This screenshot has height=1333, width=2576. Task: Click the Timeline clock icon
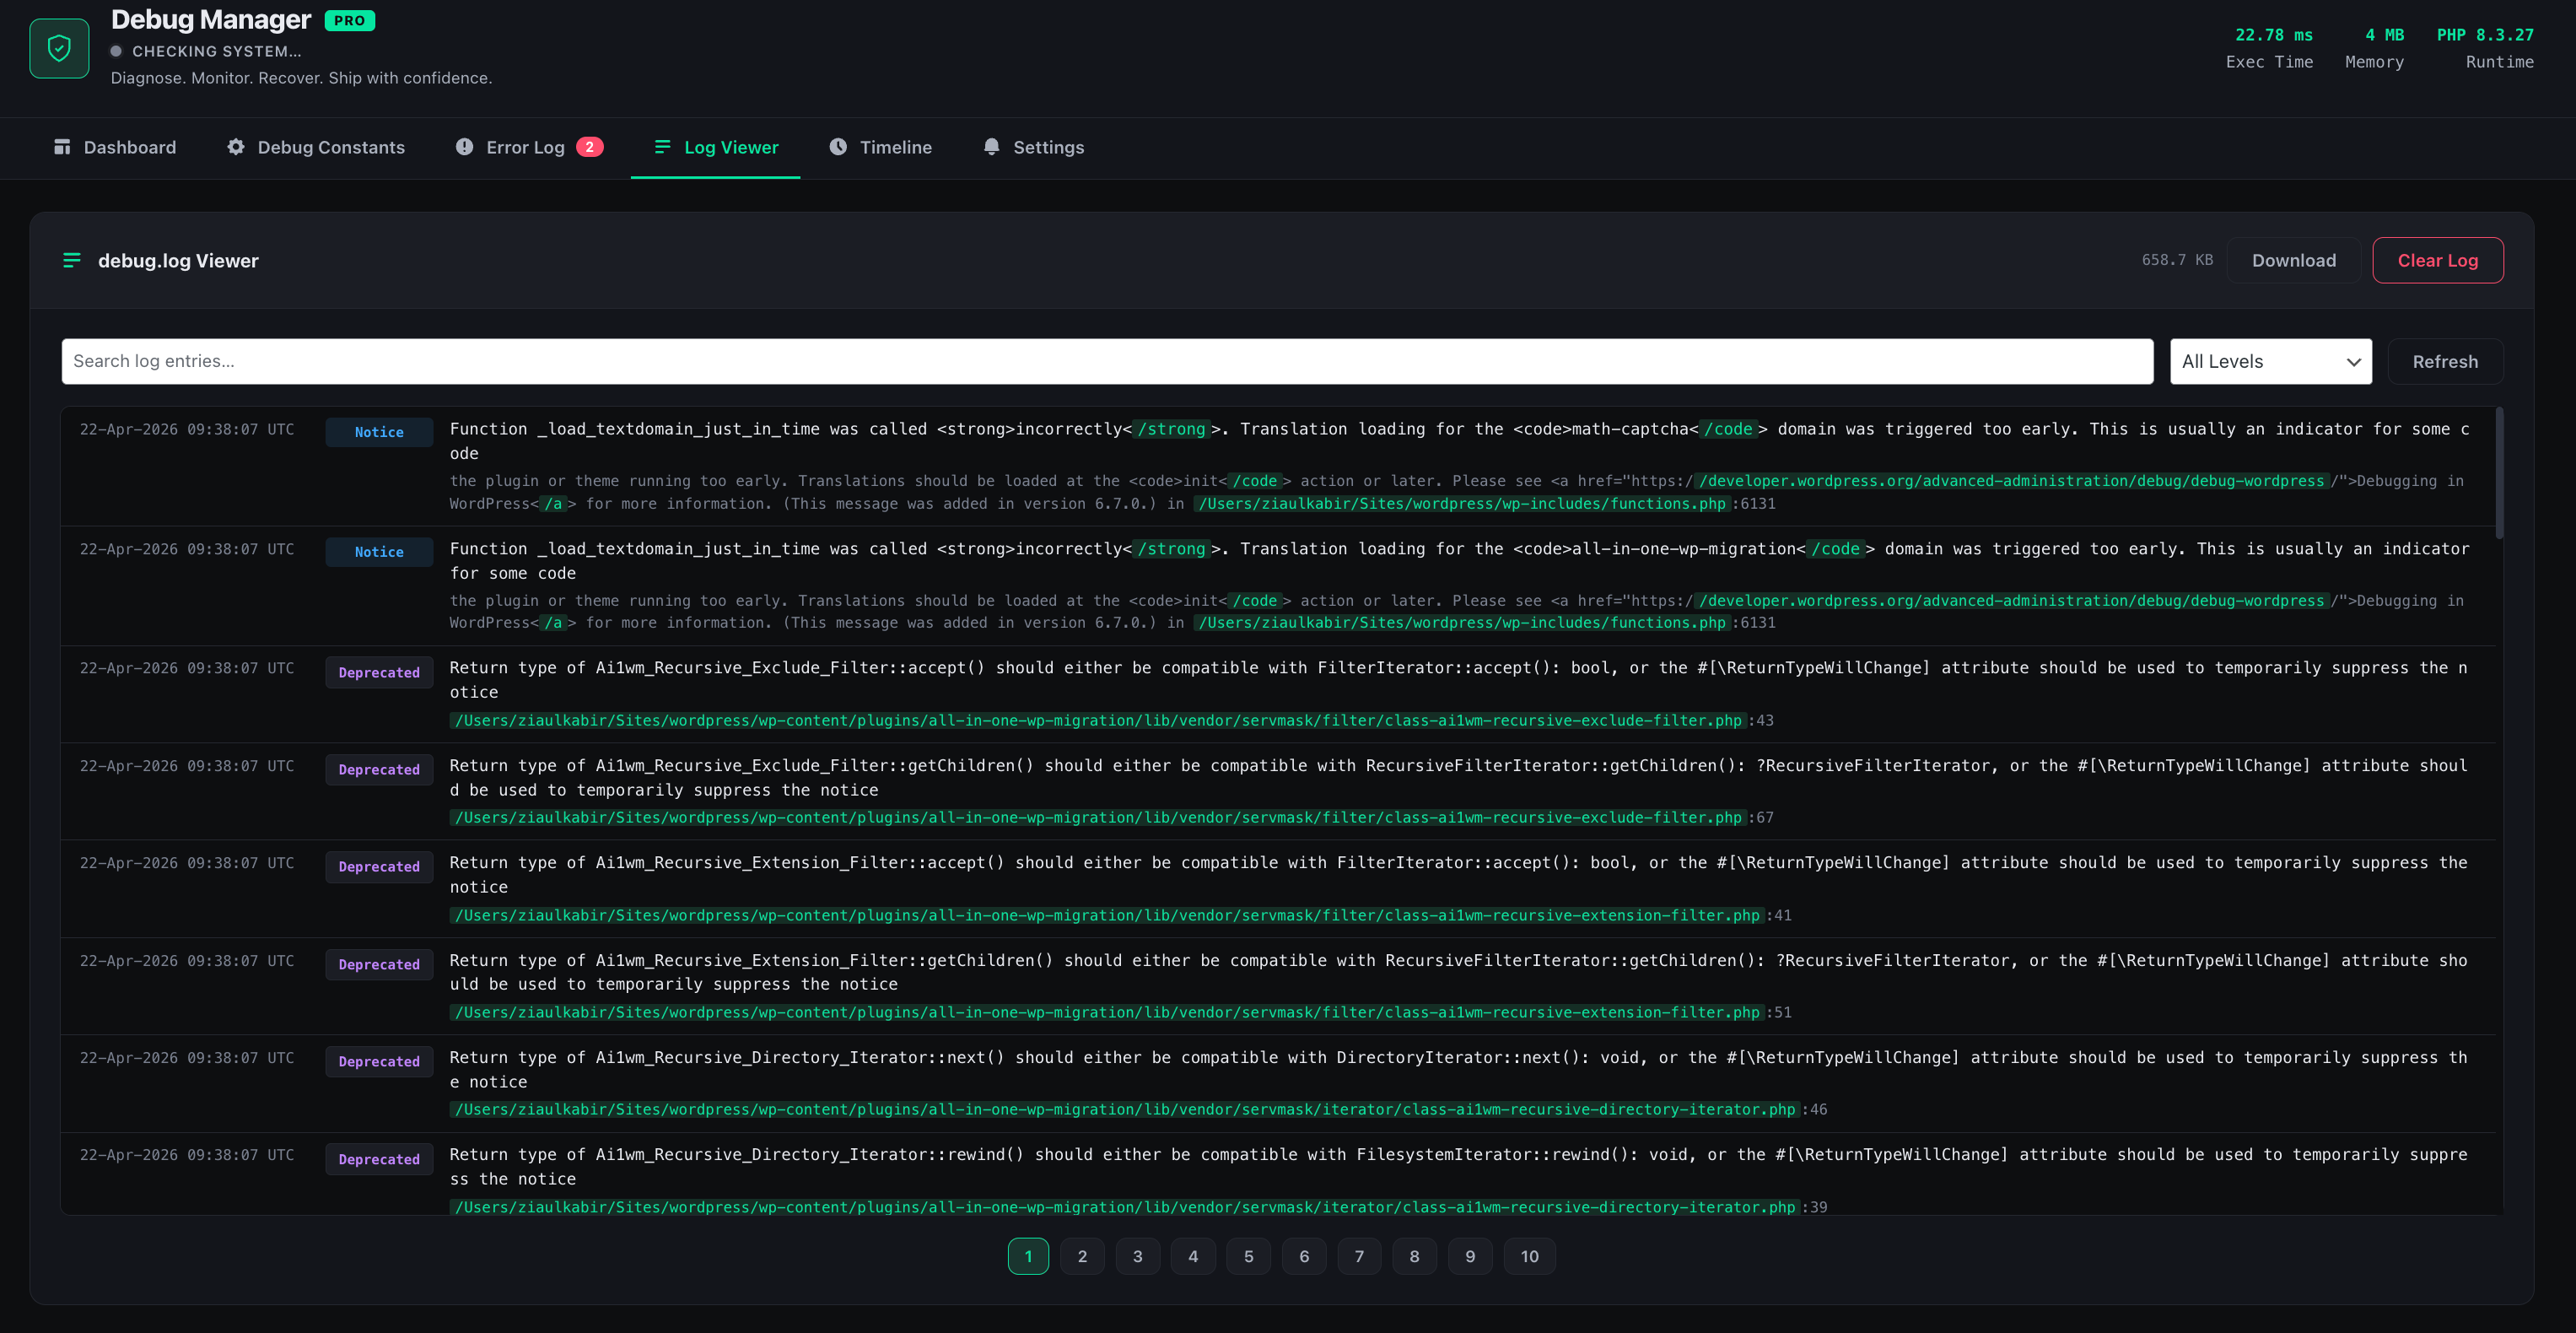[838, 147]
